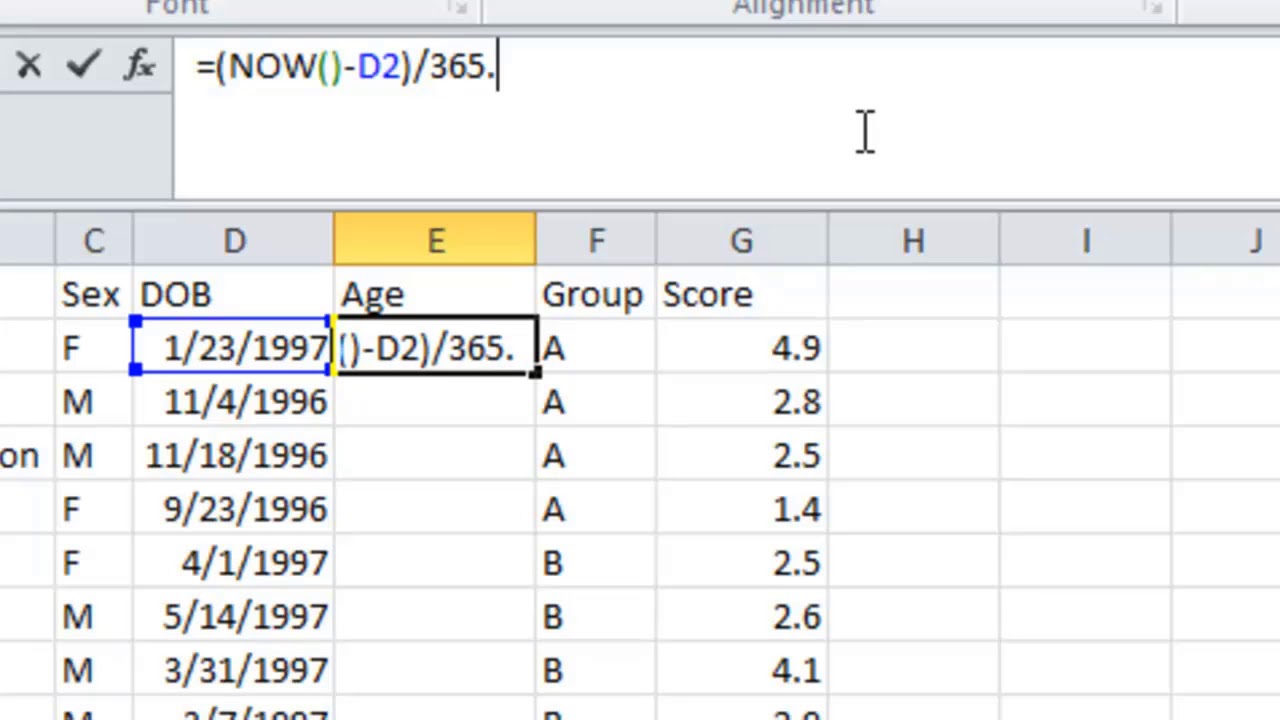
Task: Select the Score cell showing 4.1
Action: [x=742, y=670]
